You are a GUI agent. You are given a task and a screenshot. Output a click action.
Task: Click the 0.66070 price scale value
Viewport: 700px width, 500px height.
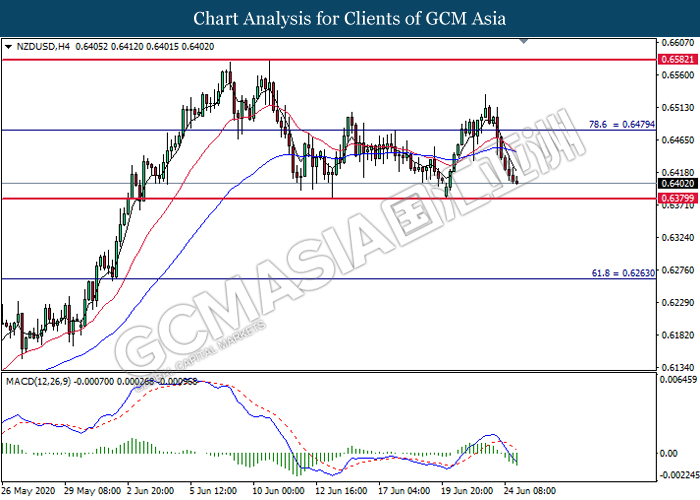(678, 43)
